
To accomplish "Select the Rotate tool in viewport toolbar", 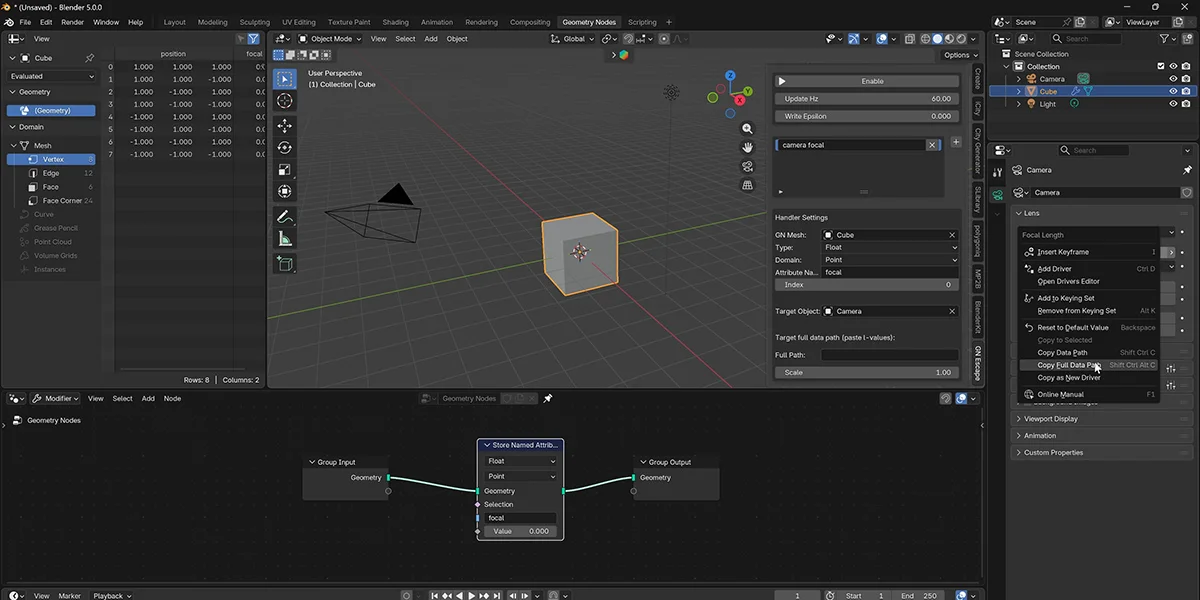I will (x=285, y=147).
